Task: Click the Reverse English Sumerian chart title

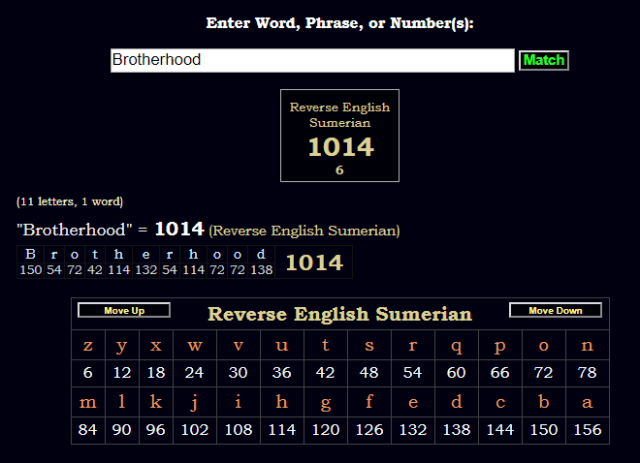Action: [339, 315]
